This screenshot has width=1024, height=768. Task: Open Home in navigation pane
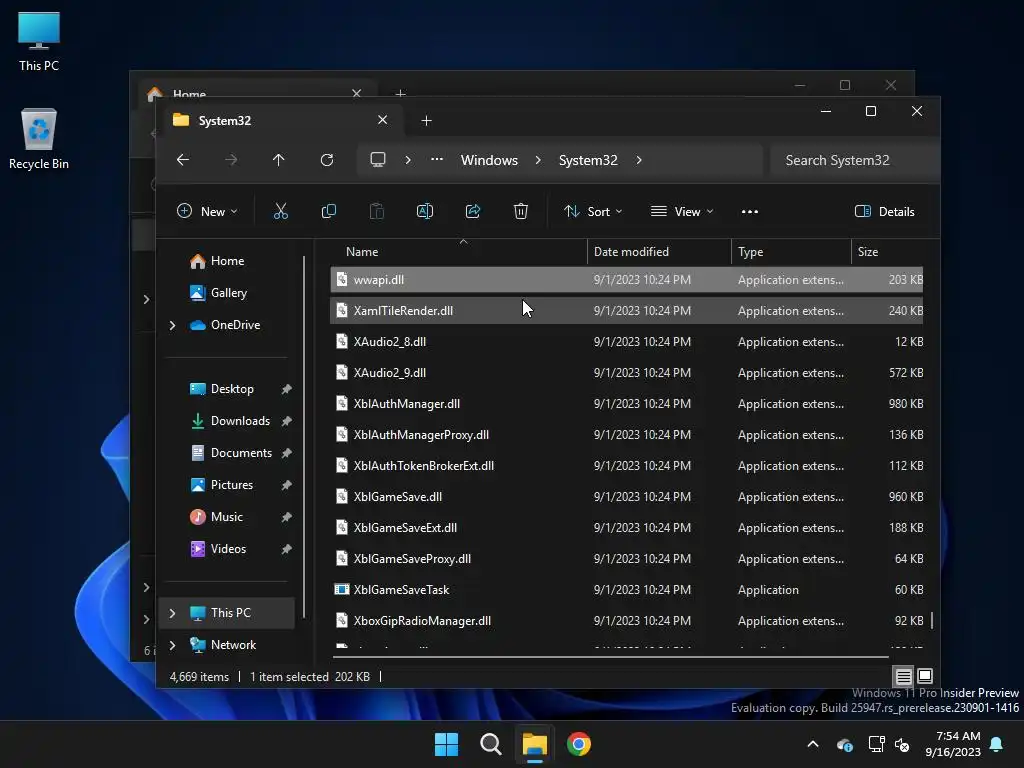227,261
